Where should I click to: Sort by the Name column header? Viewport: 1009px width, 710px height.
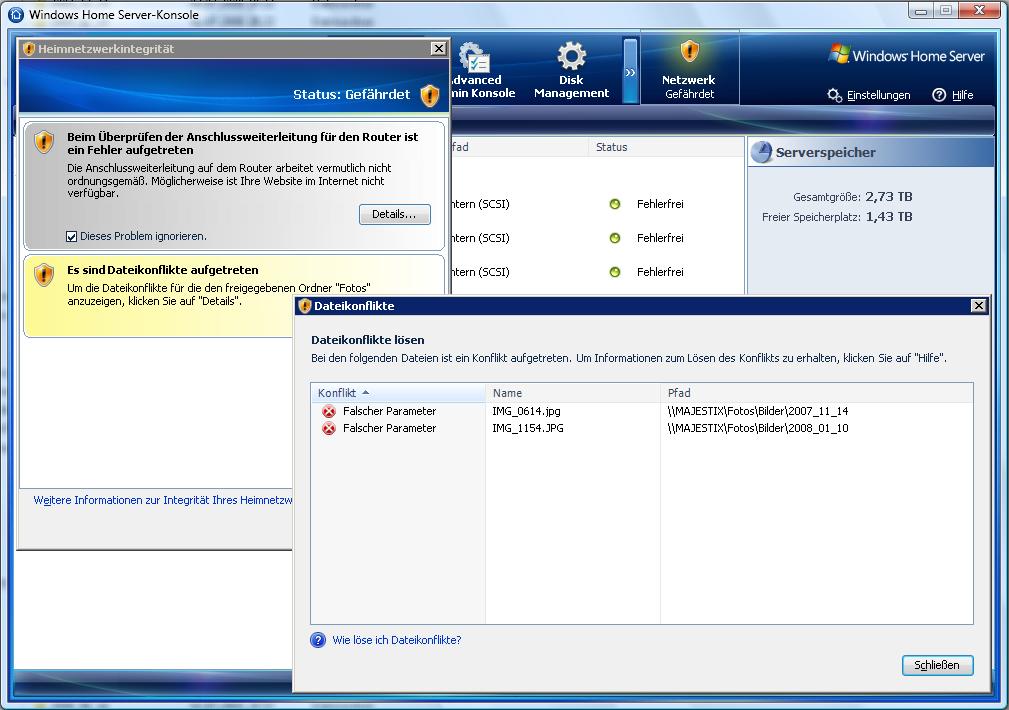pos(573,393)
